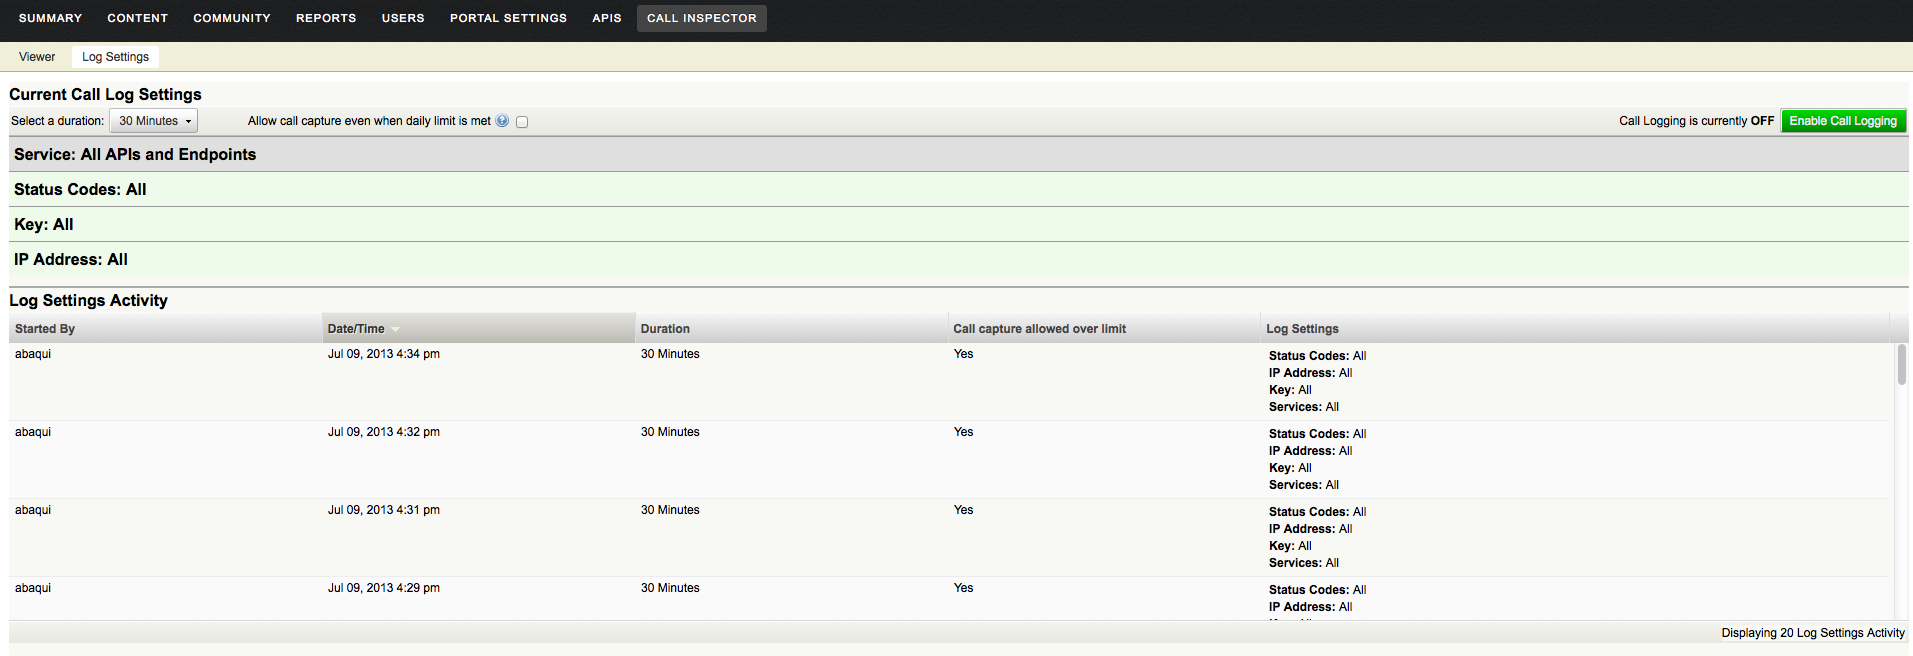This screenshot has height=656, width=1913.
Task: Sort by the Duration column header
Action: click(x=791, y=329)
